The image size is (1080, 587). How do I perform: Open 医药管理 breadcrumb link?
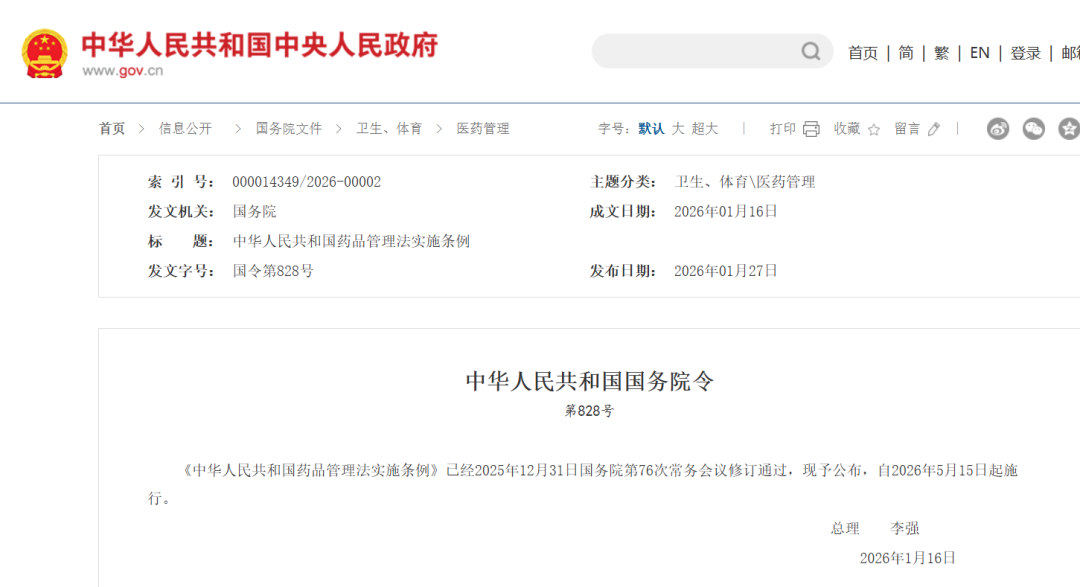(x=483, y=129)
